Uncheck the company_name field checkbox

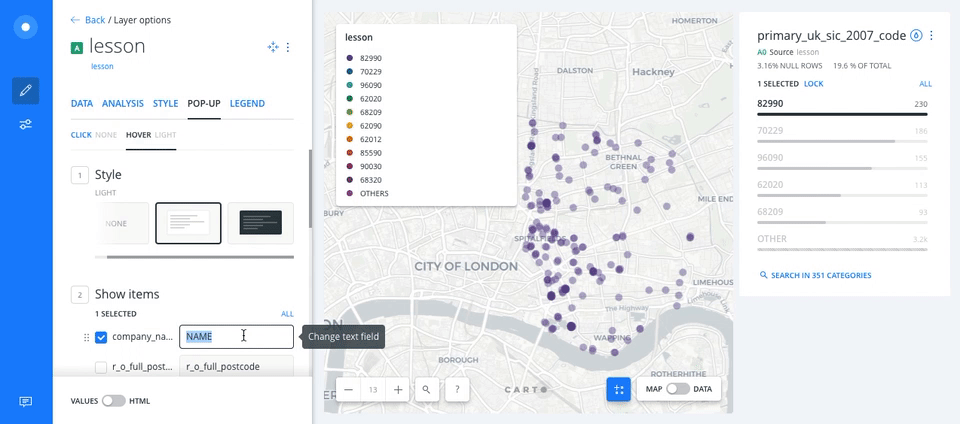(101, 337)
